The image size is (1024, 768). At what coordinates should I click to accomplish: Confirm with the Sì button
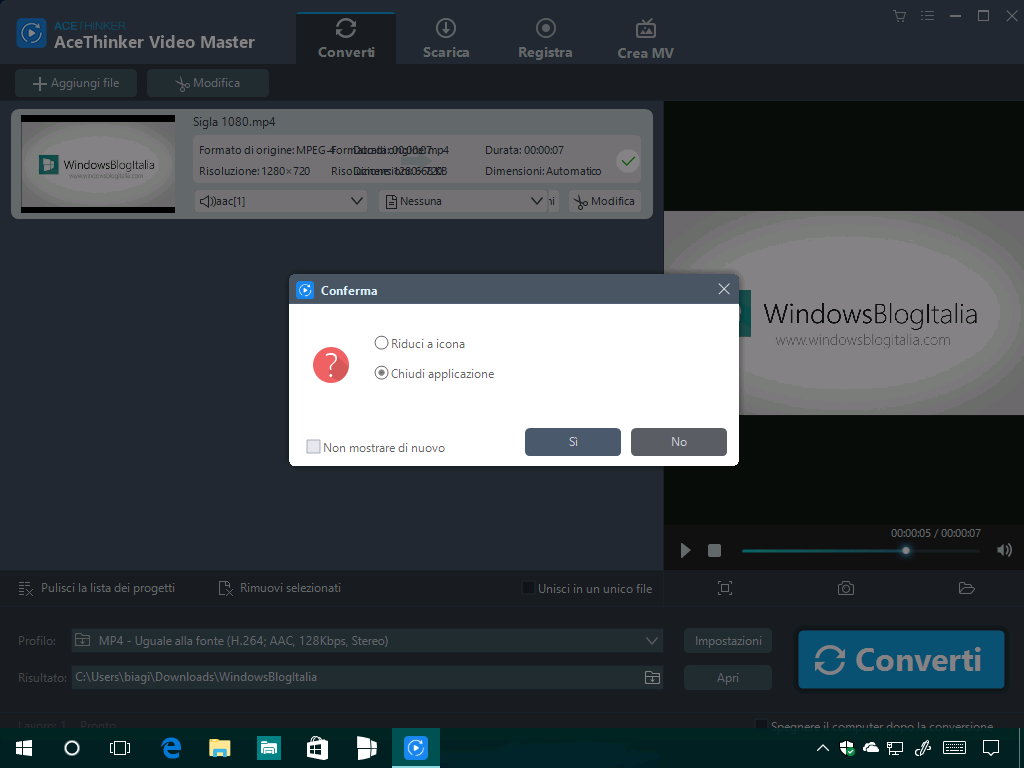573,442
